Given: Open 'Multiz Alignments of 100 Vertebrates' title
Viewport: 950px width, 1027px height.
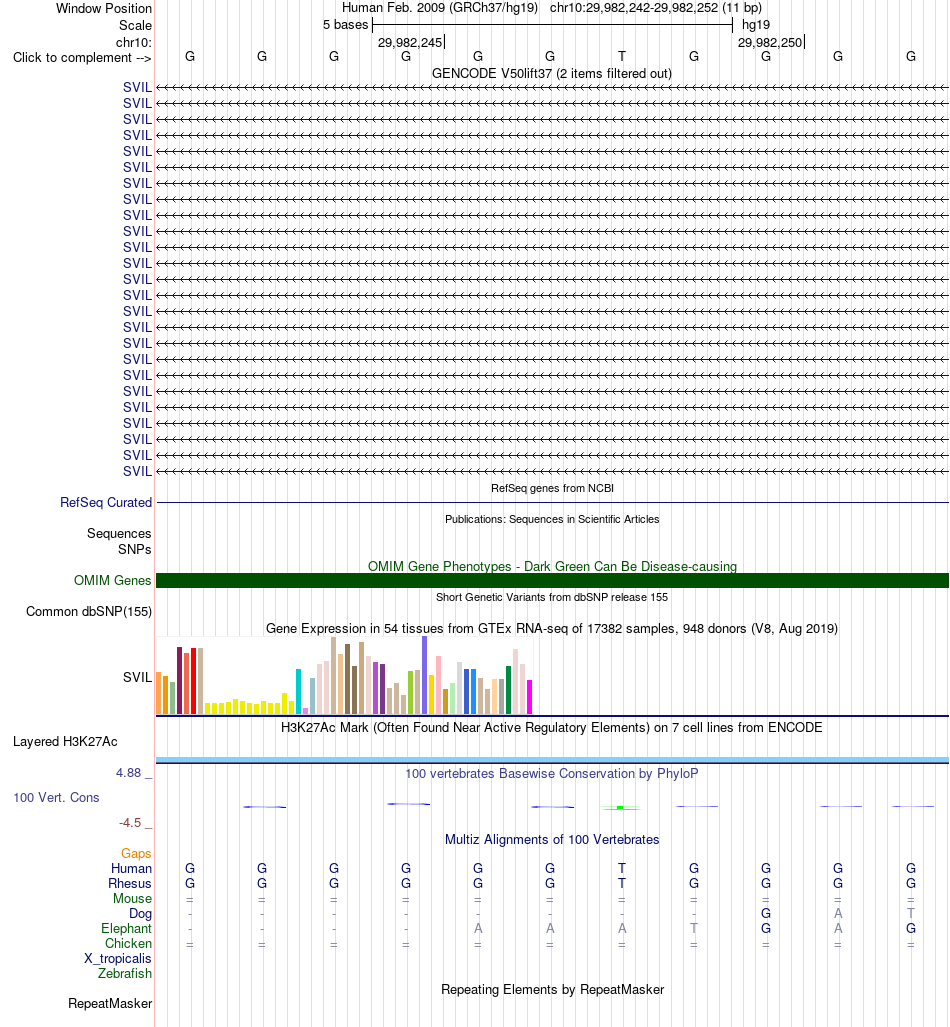Looking at the screenshot, I should (x=552, y=839).
